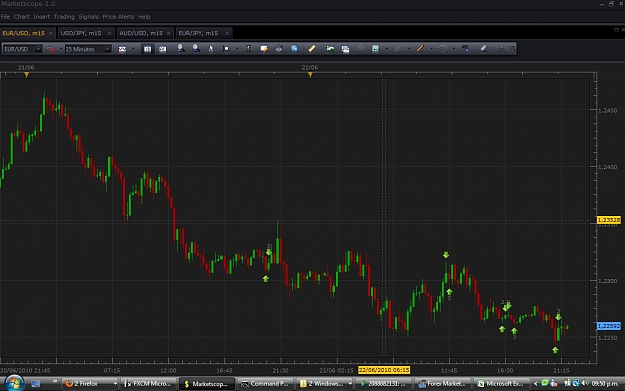Click the greyed-out pin icon in toolbar
The width and height of the screenshot is (625, 391).
(x=361, y=49)
